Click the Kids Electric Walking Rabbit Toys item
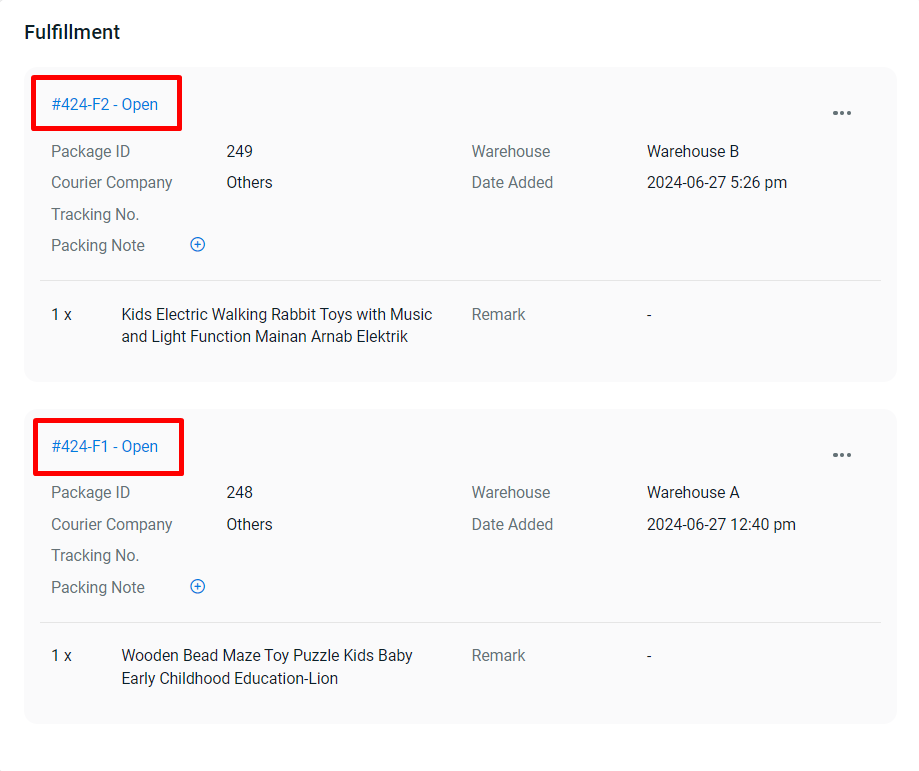Viewport: 919px width, 771px height. point(276,326)
